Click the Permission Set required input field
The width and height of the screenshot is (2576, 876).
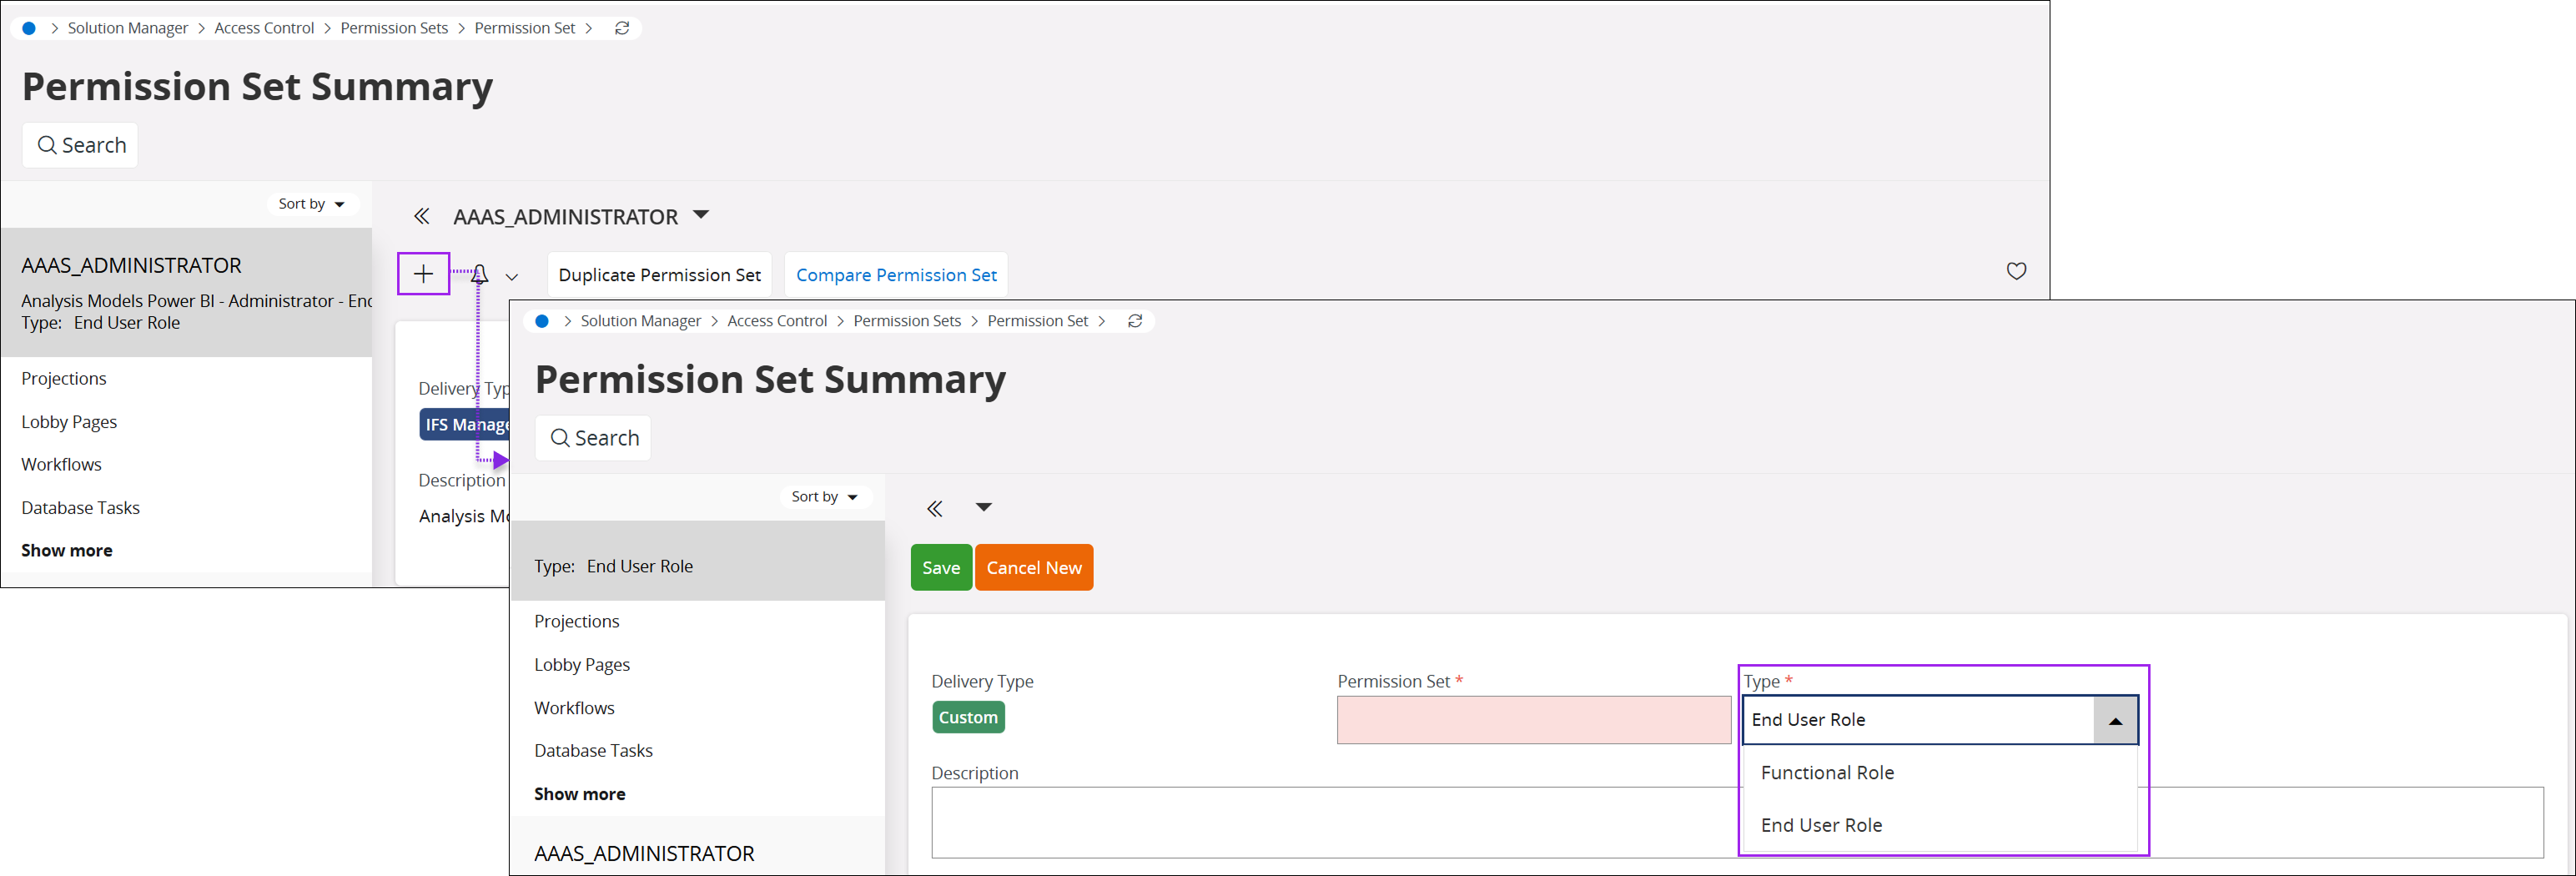(1534, 720)
